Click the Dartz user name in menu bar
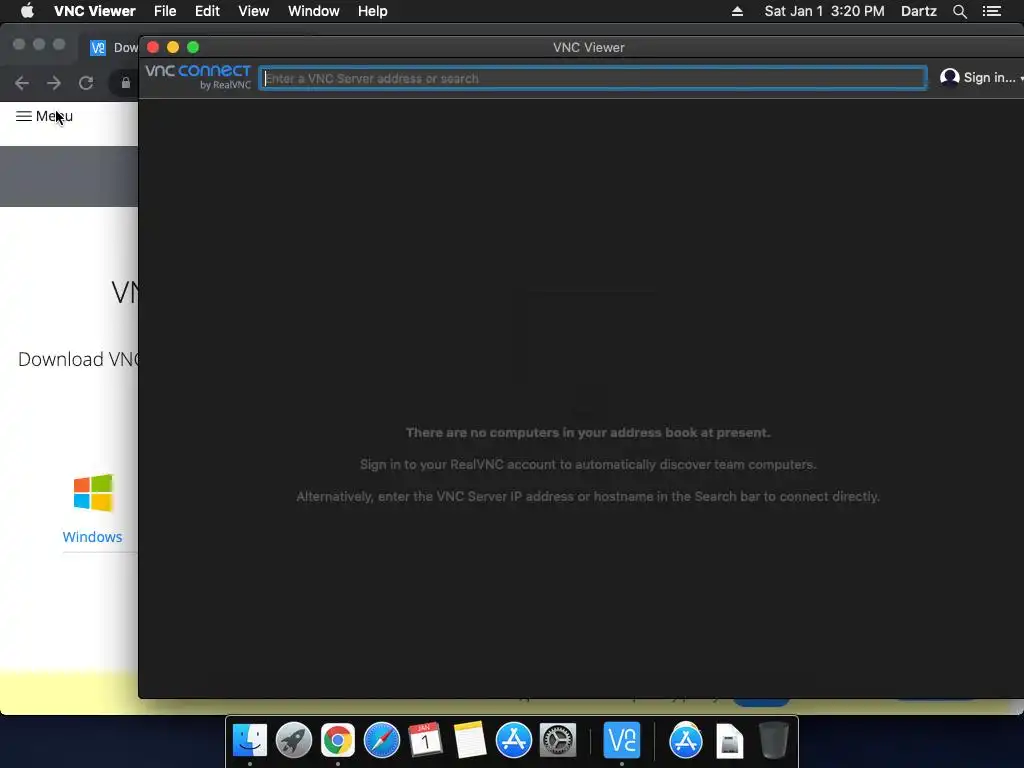Image resolution: width=1024 pixels, height=768 pixels. click(918, 11)
